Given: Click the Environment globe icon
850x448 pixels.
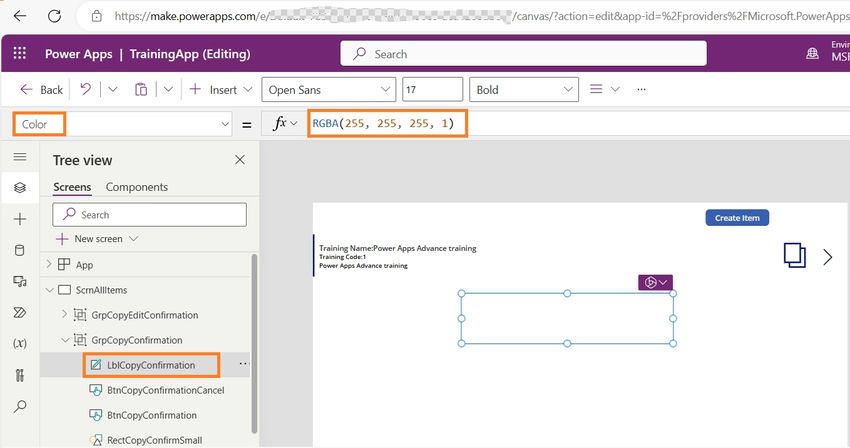Looking at the screenshot, I should click(x=812, y=54).
